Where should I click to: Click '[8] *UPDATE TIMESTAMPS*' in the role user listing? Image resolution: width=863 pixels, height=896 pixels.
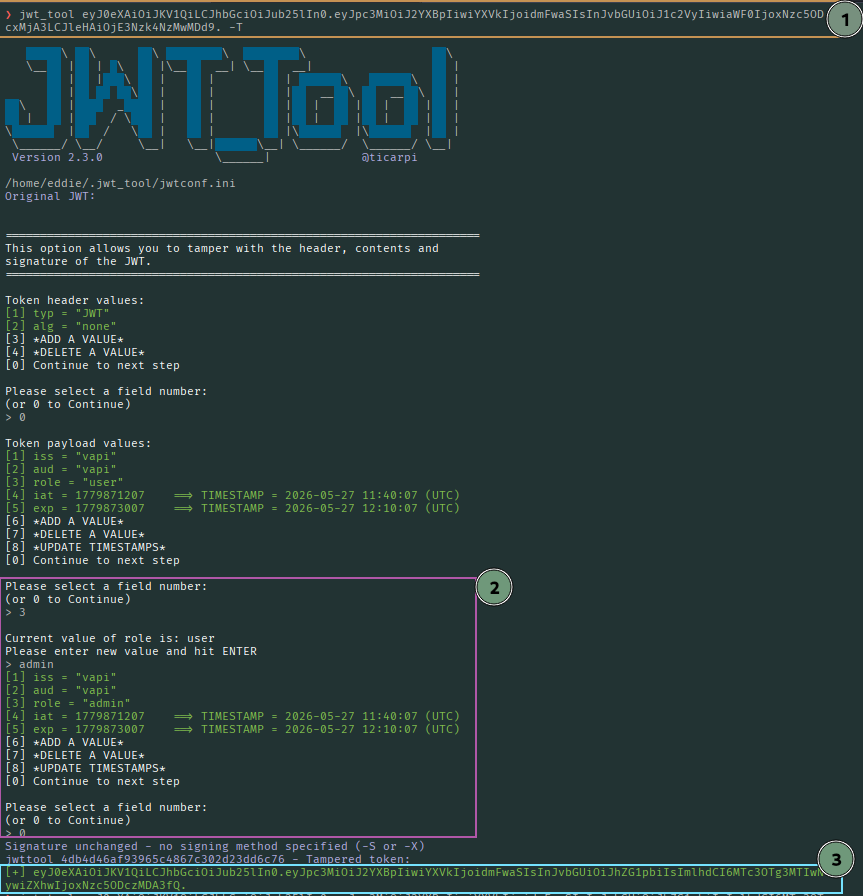(x=85, y=547)
